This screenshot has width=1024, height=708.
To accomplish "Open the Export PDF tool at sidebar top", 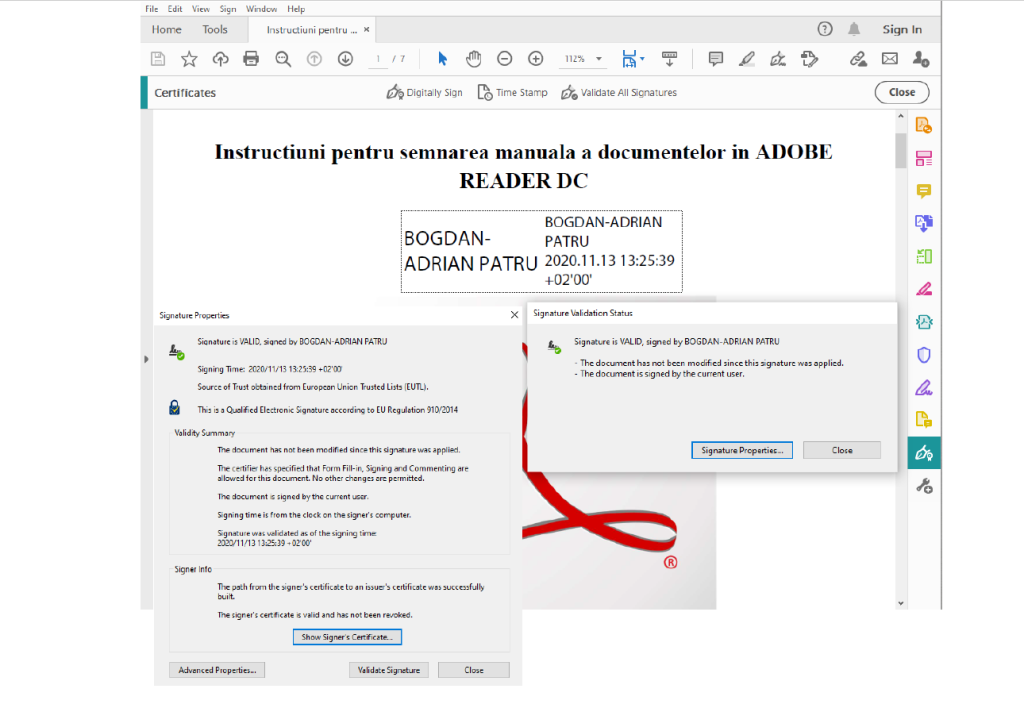I will (922, 124).
